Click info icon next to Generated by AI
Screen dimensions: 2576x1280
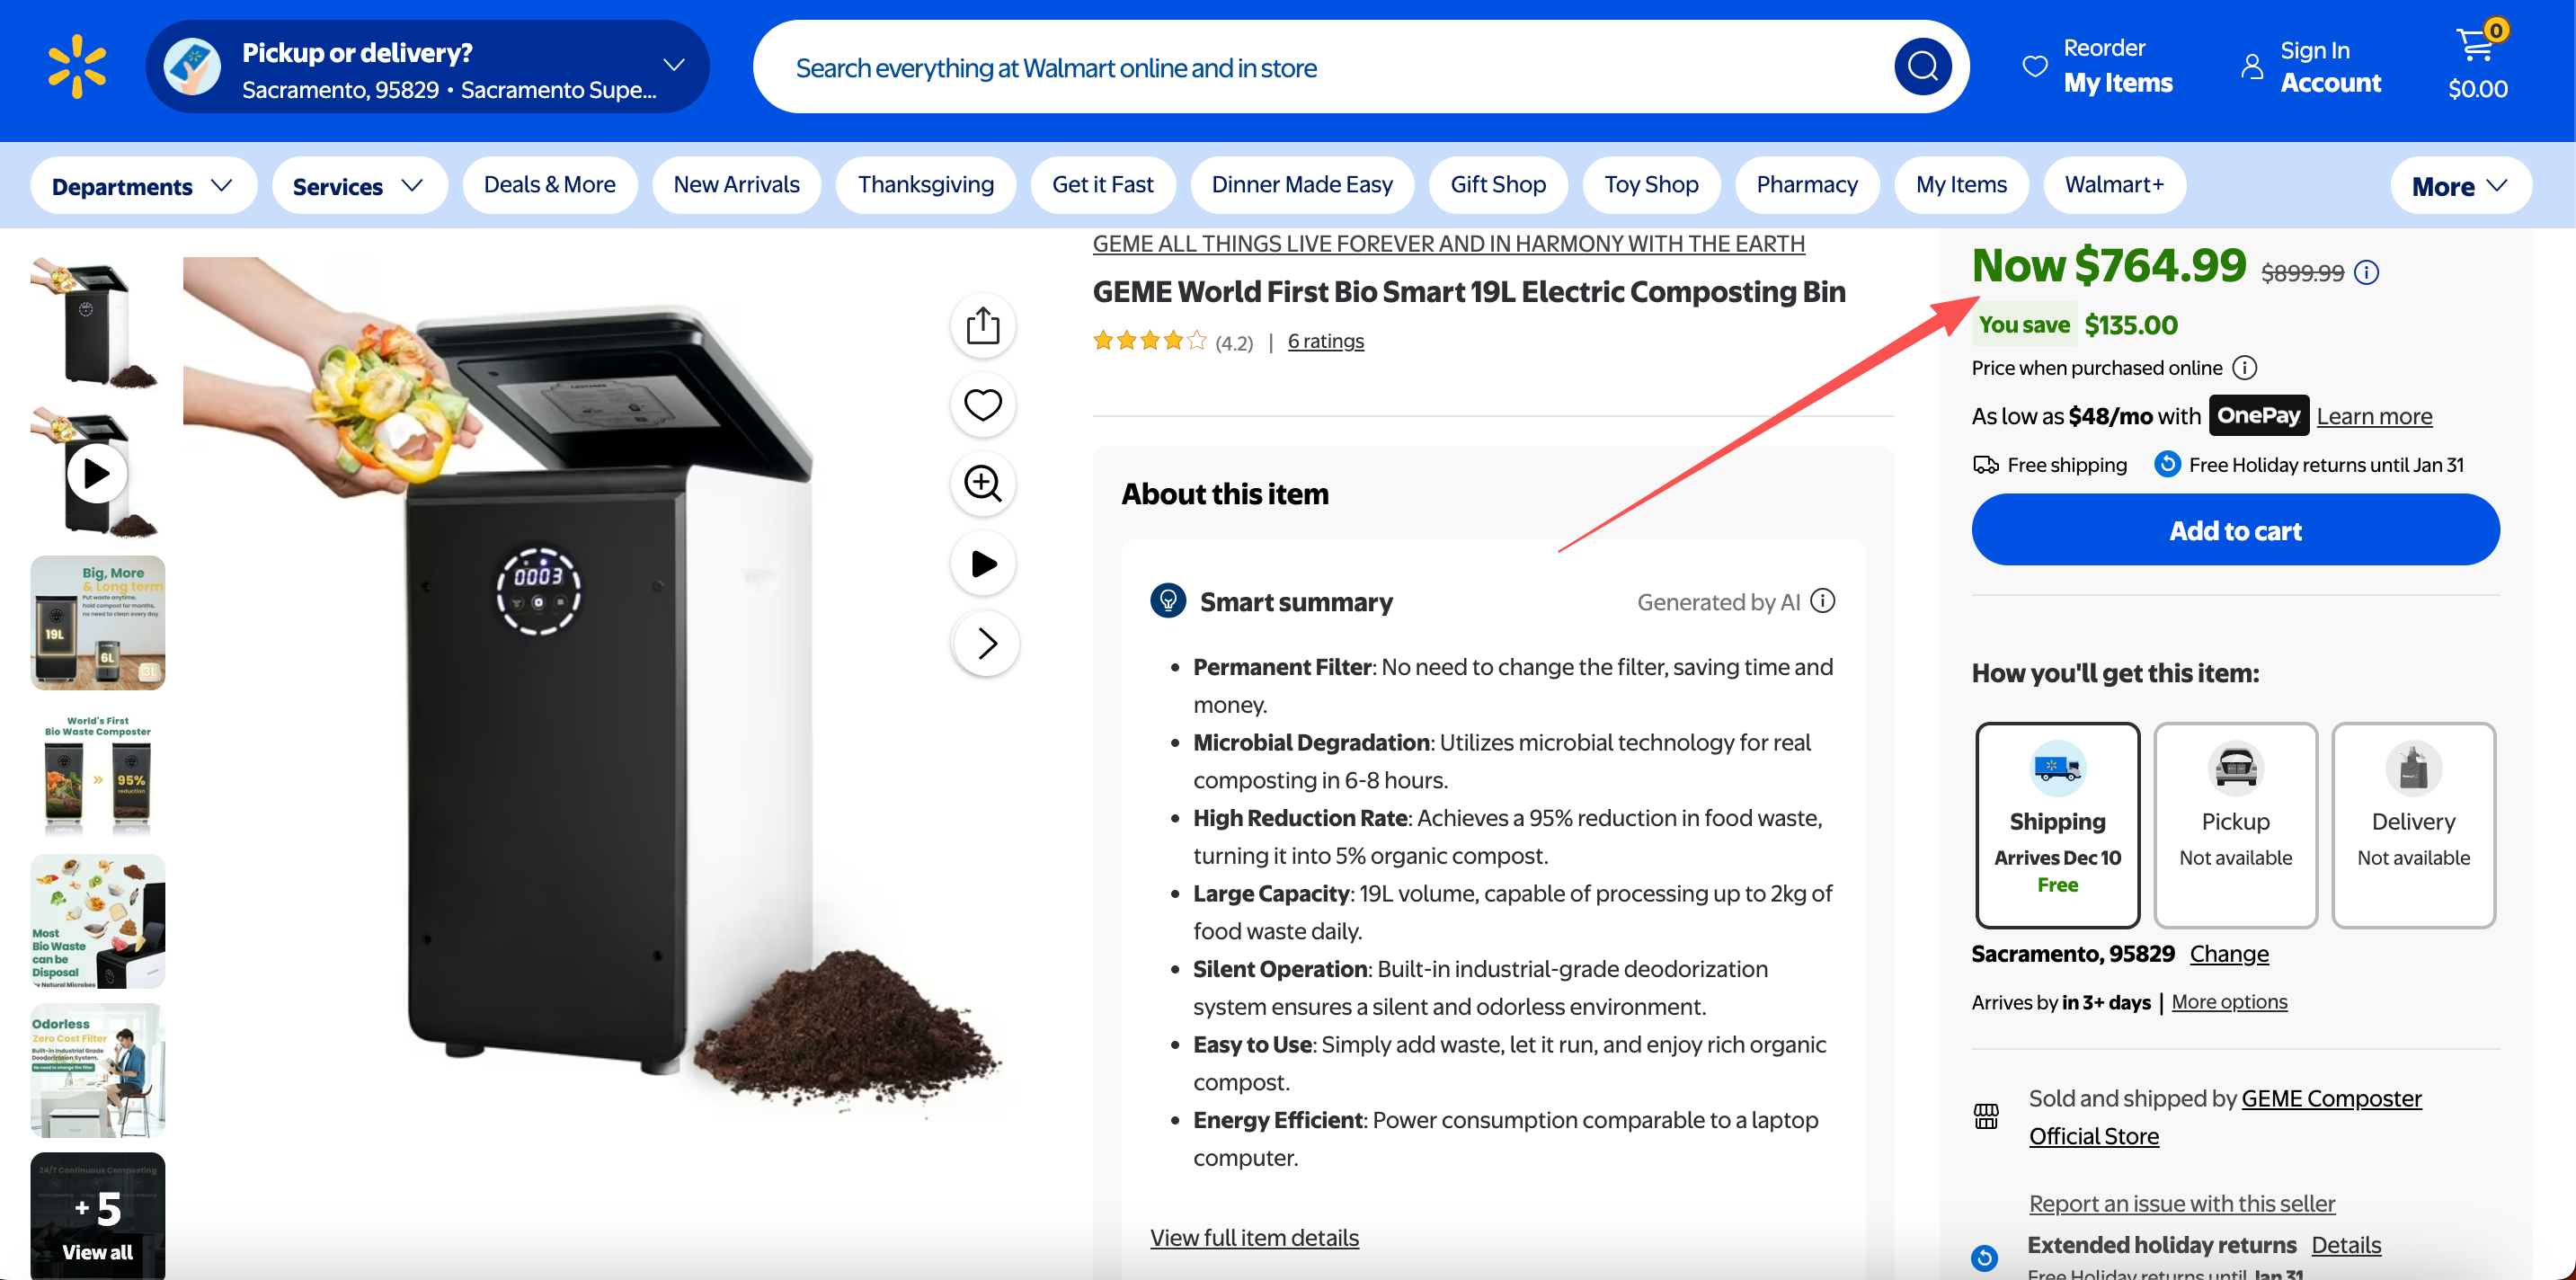click(x=1823, y=600)
